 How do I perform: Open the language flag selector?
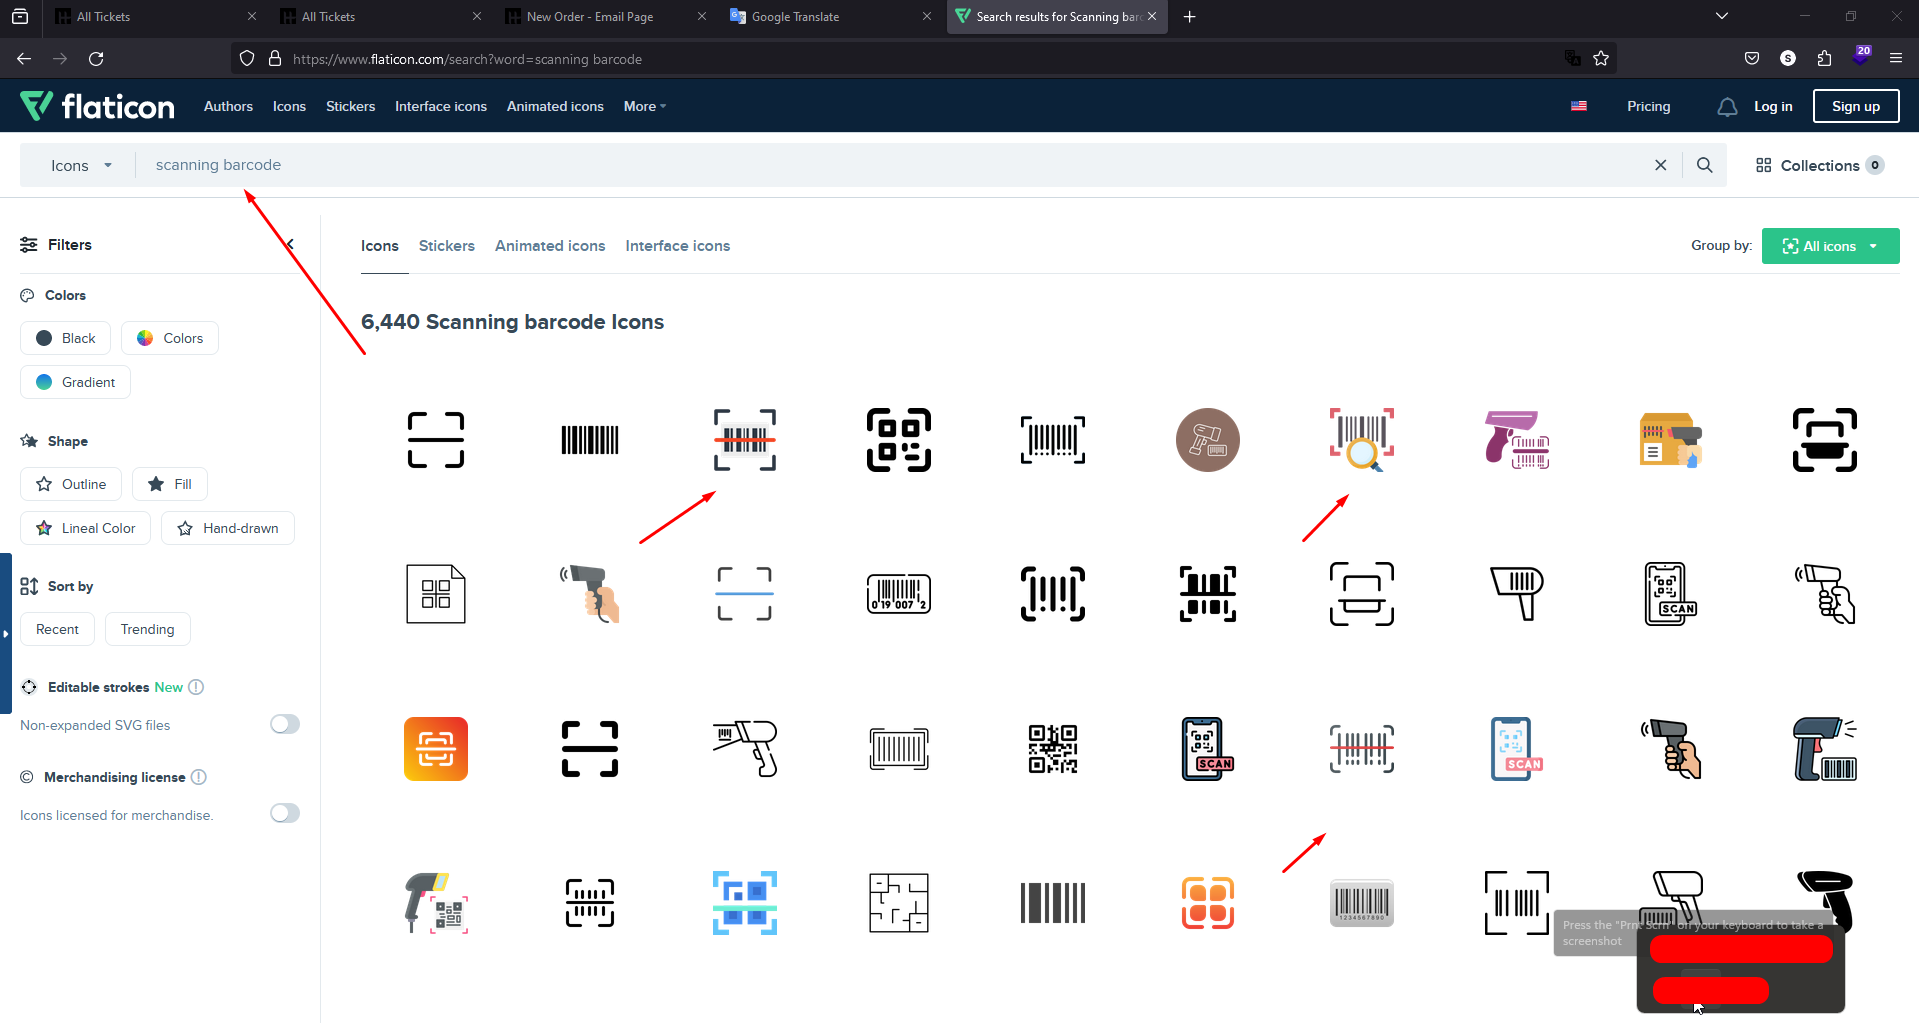(x=1579, y=106)
